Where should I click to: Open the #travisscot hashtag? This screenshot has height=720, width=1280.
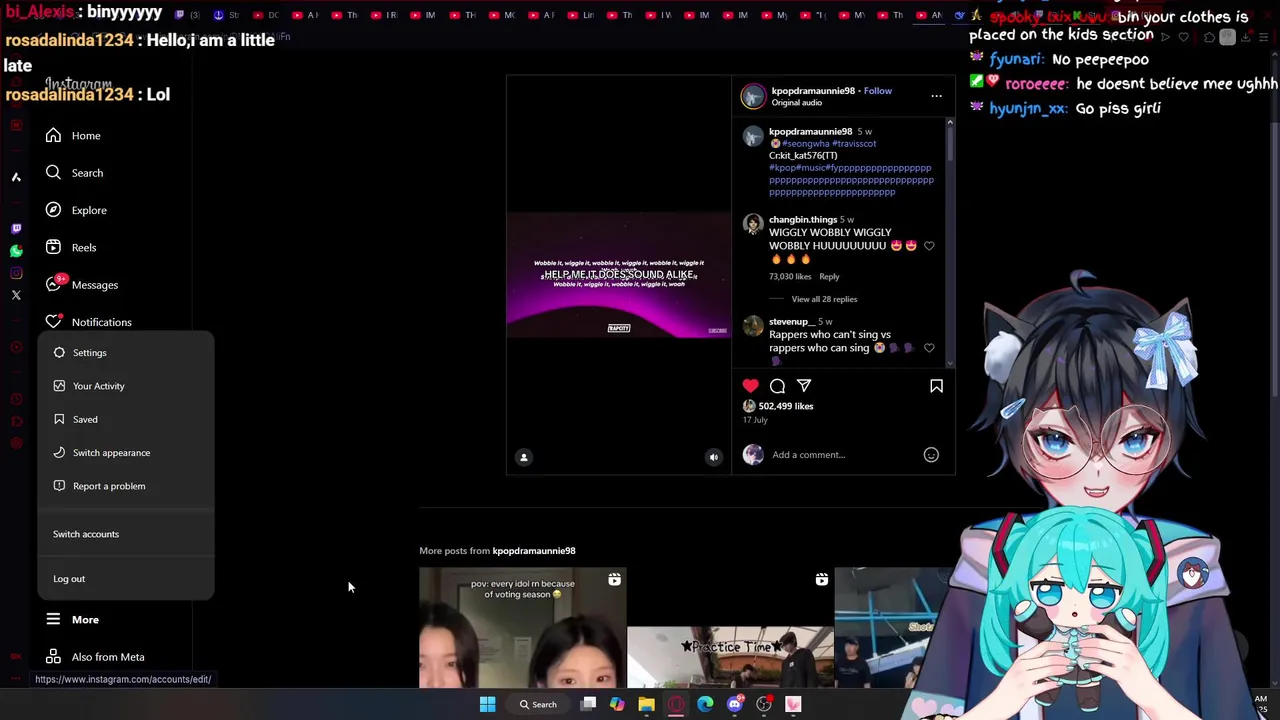pos(854,144)
